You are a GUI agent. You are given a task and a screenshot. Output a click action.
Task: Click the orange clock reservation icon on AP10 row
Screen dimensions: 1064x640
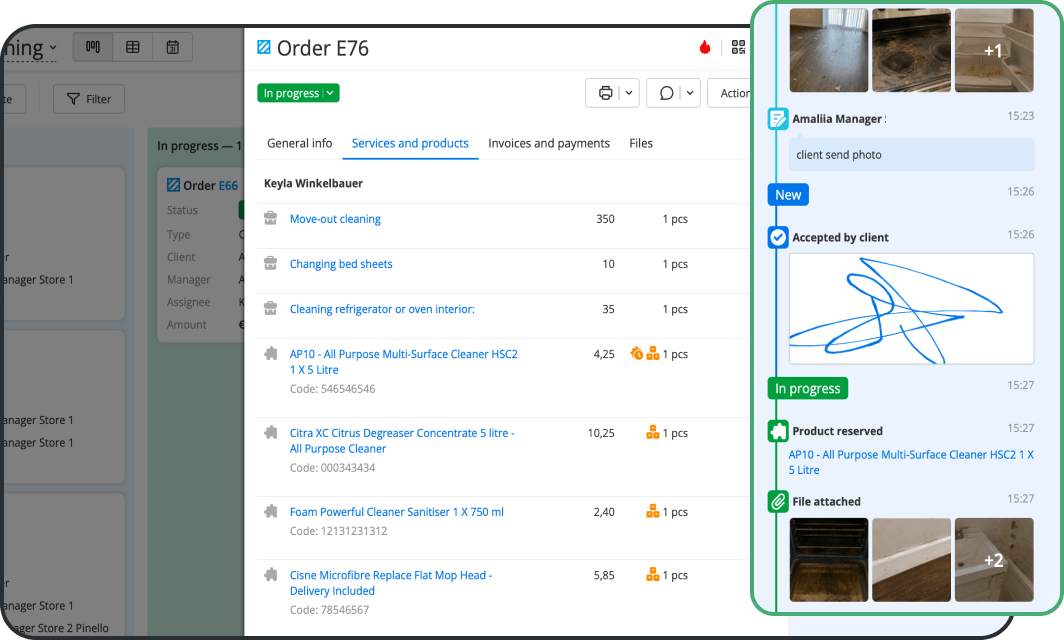click(x=636, y=353)
